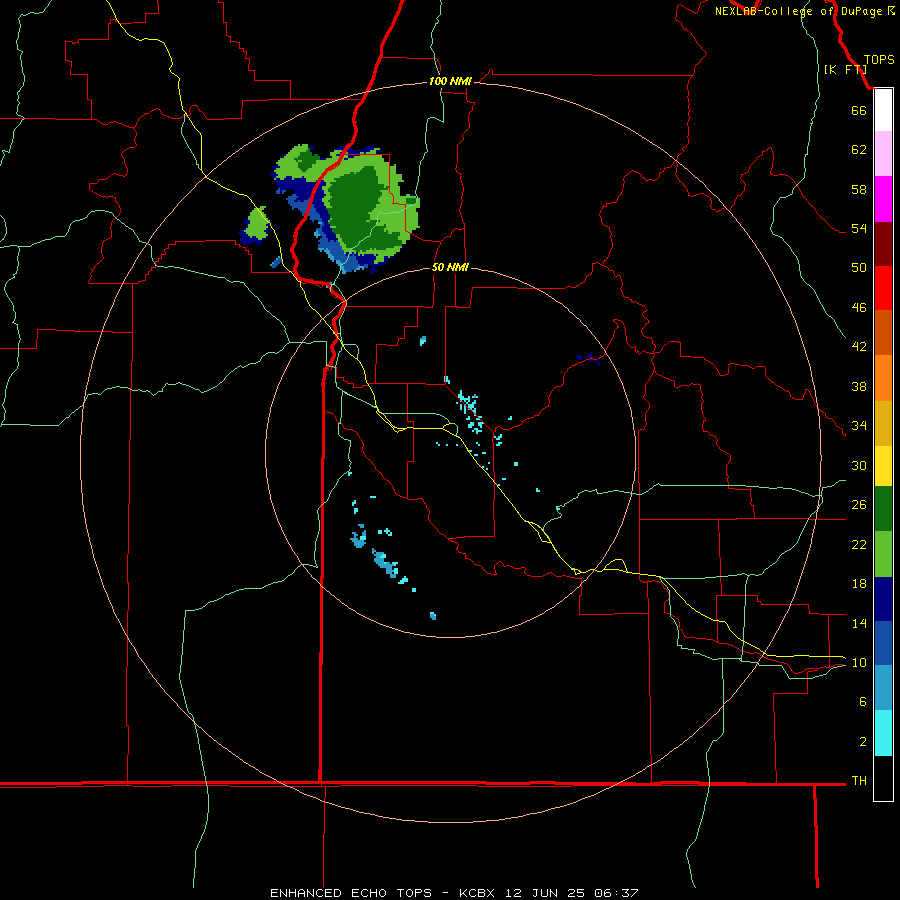The image size is (900, 900).
Task: Click the 50 NMI range ring label
Action: pos(450,267)
